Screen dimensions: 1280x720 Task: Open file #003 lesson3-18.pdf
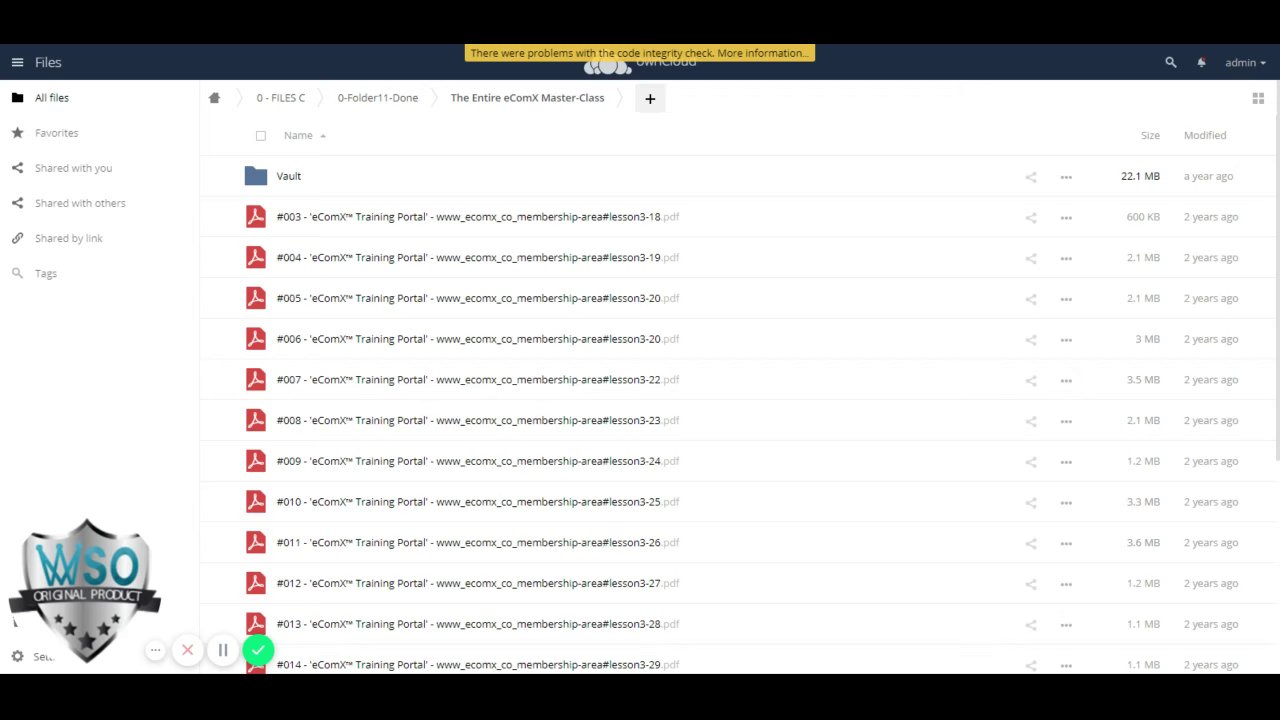[x=478, y=217]
